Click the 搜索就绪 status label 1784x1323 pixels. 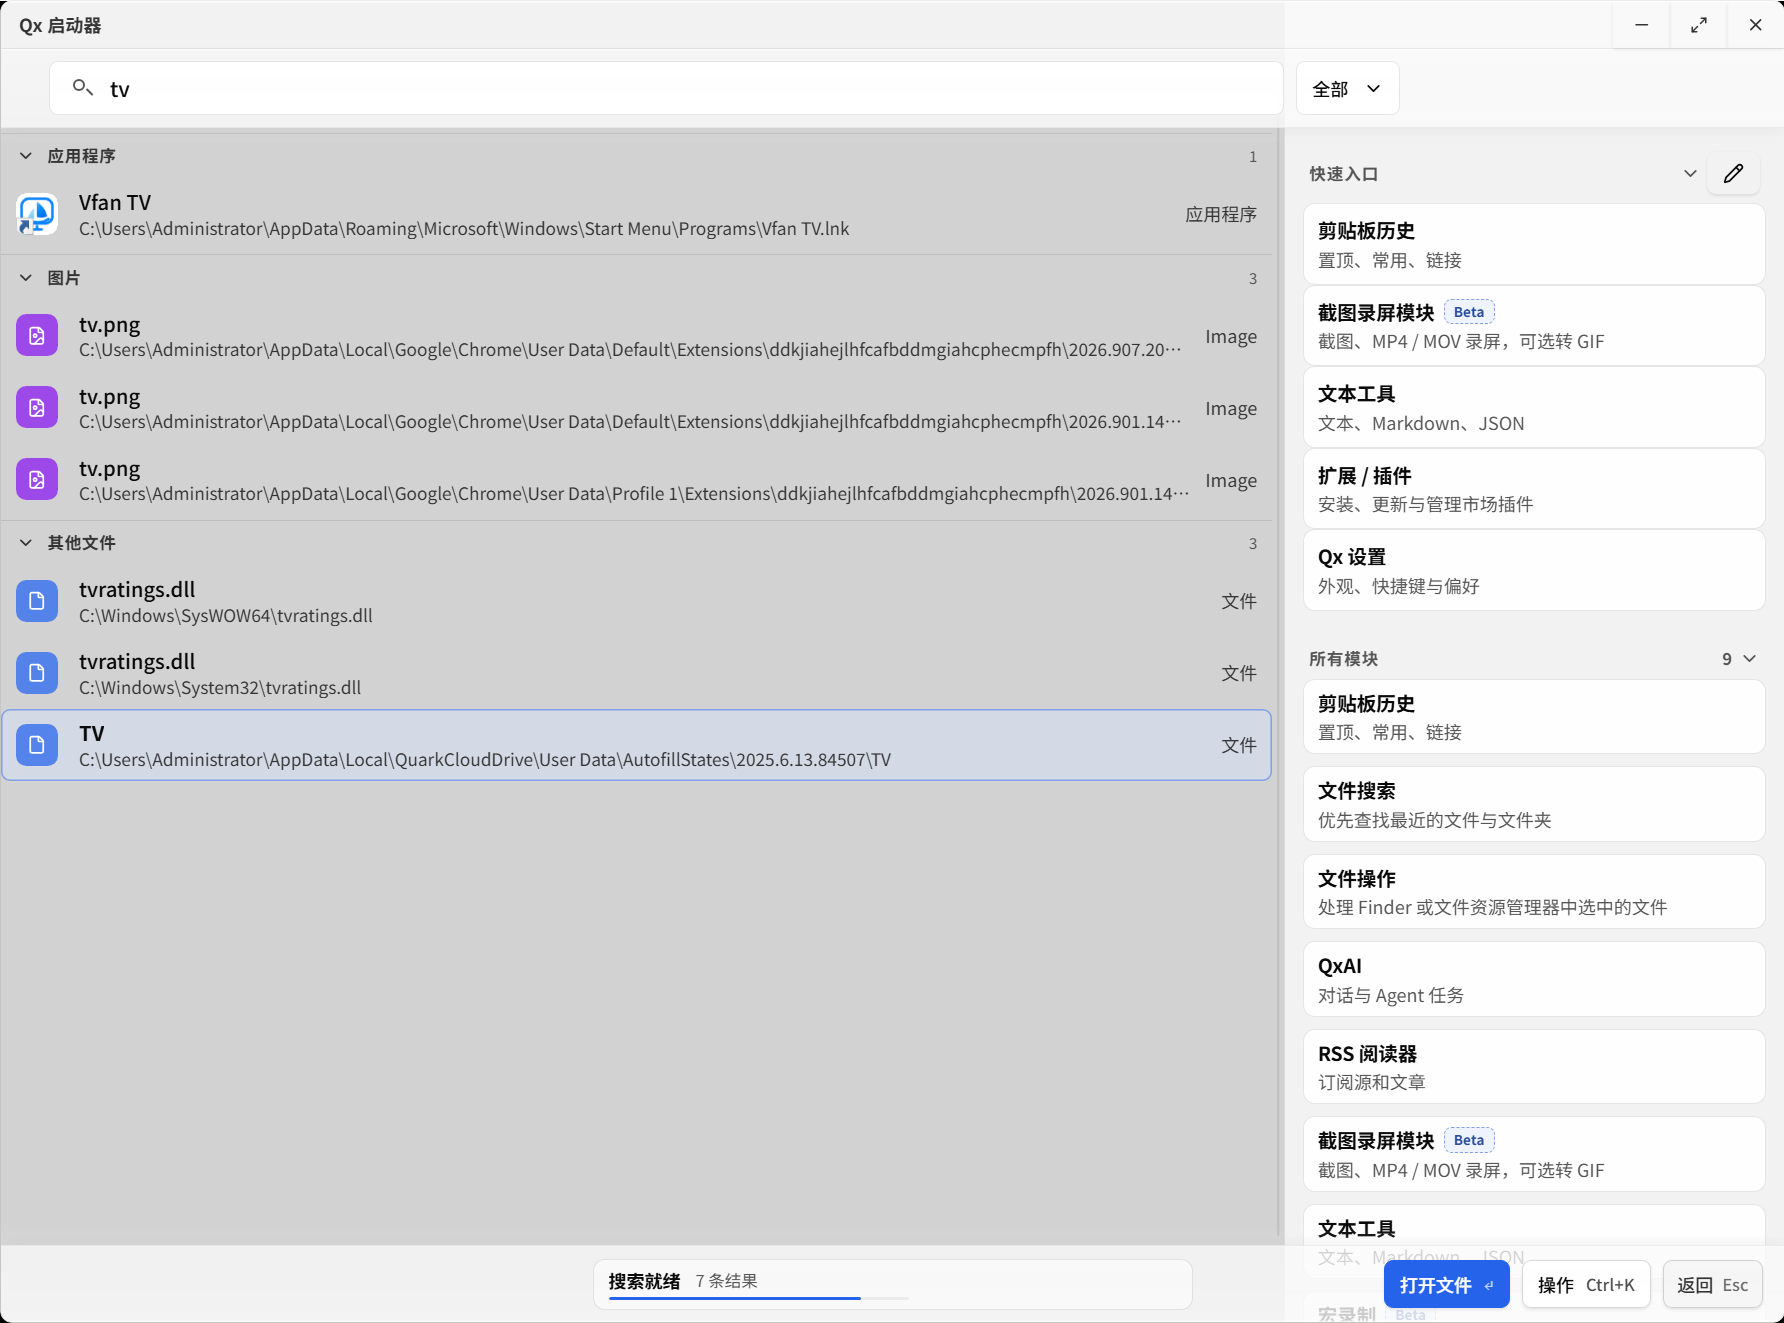pos(644,1281)
